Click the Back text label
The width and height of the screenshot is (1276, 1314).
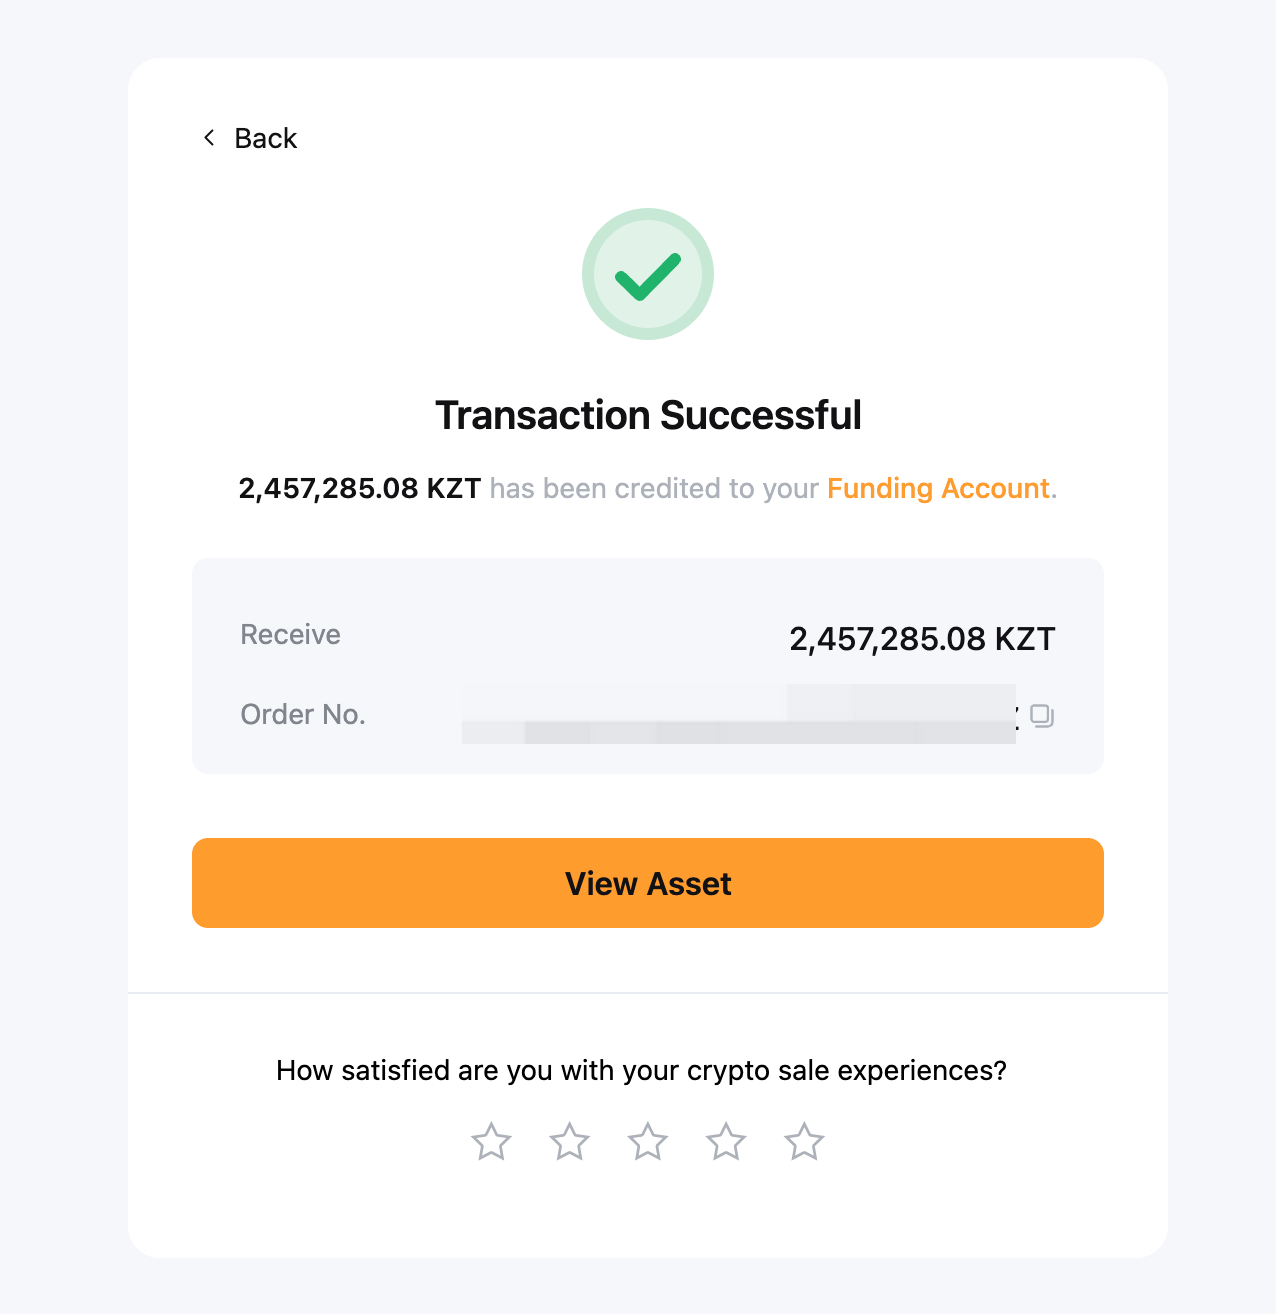tap(265, 138)
